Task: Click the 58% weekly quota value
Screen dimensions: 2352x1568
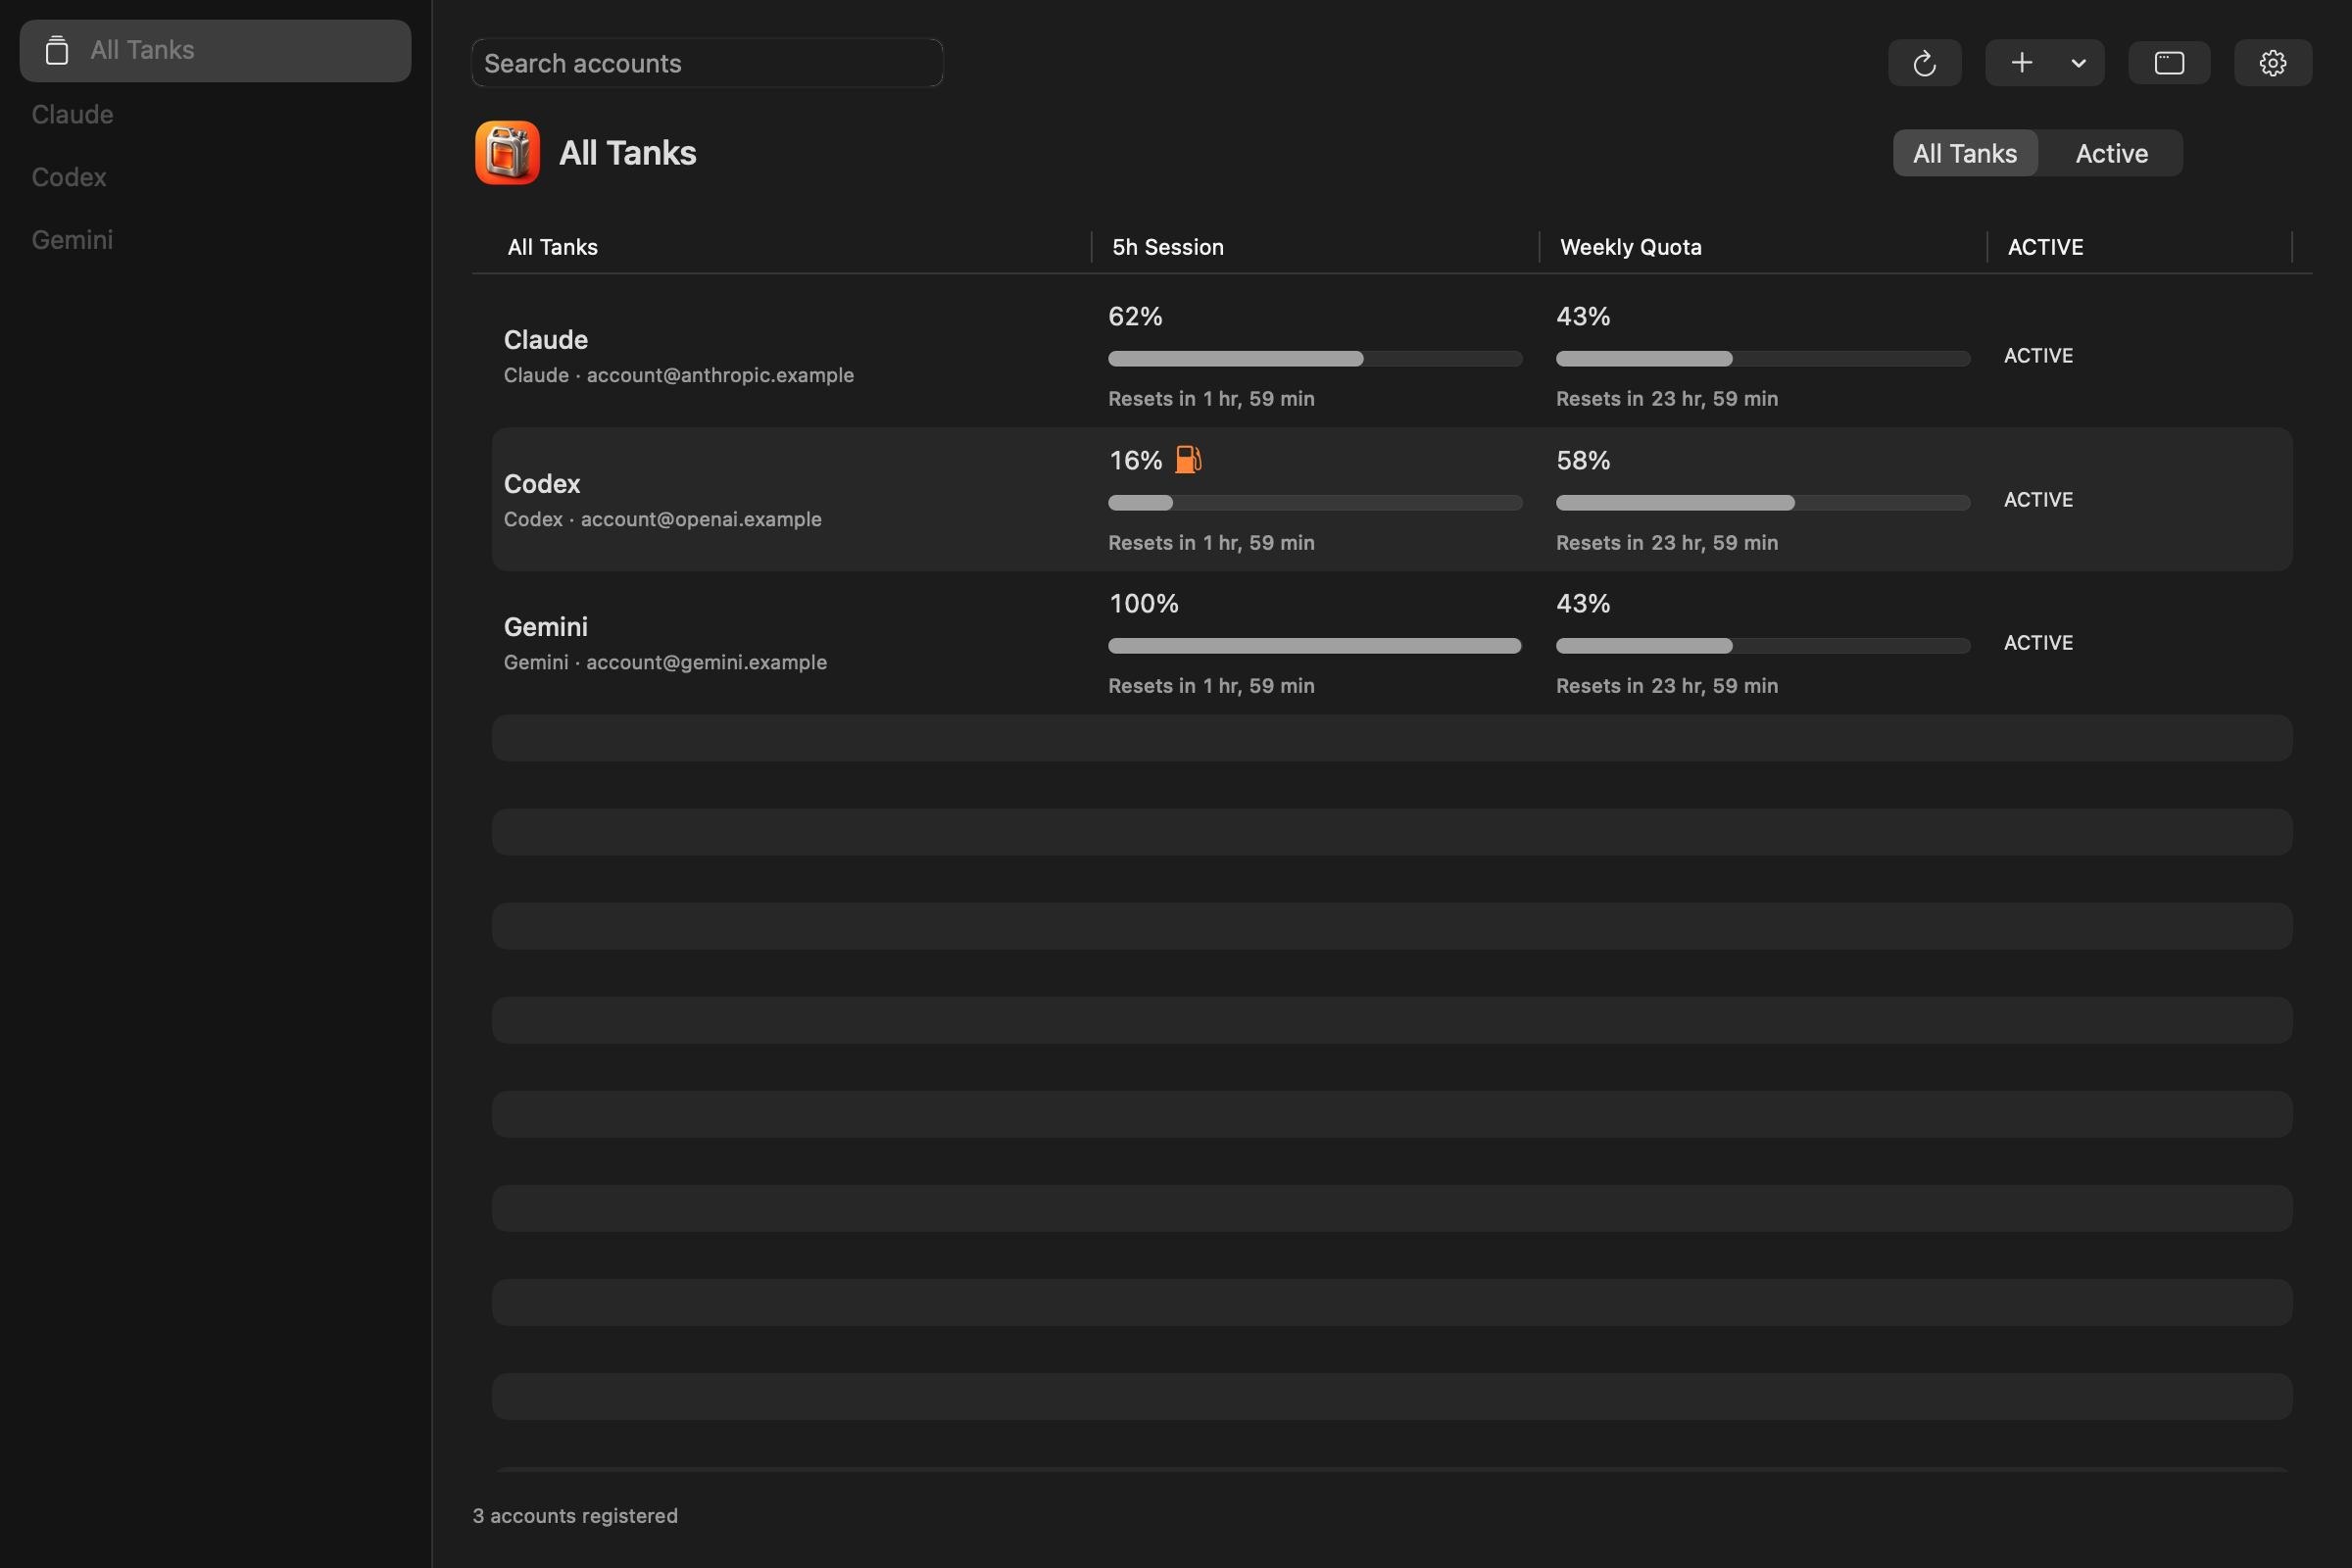Action: tap(1583, 460)
